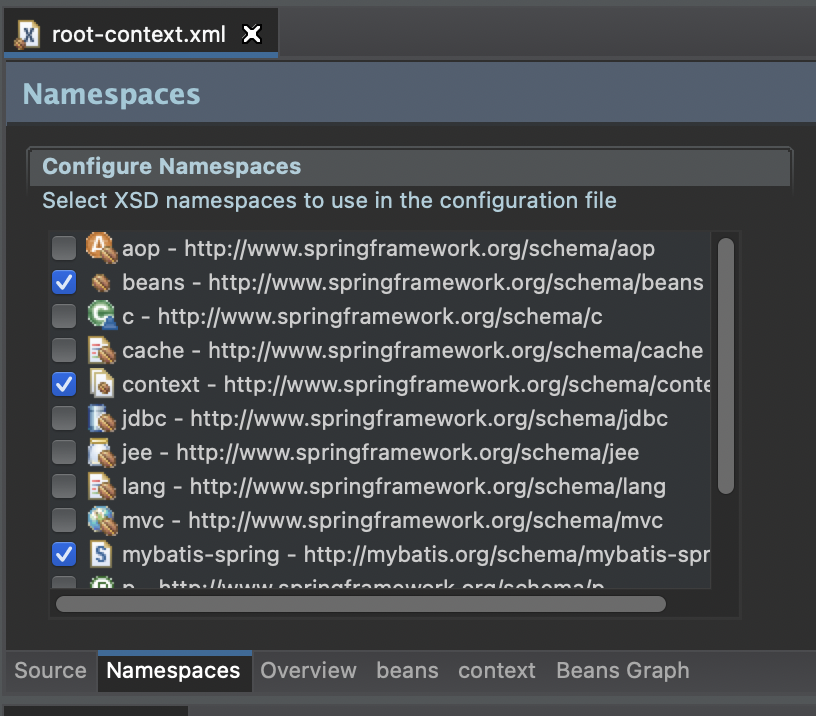
Task: Click the lang namespace icon
Action: click(102, 487)
